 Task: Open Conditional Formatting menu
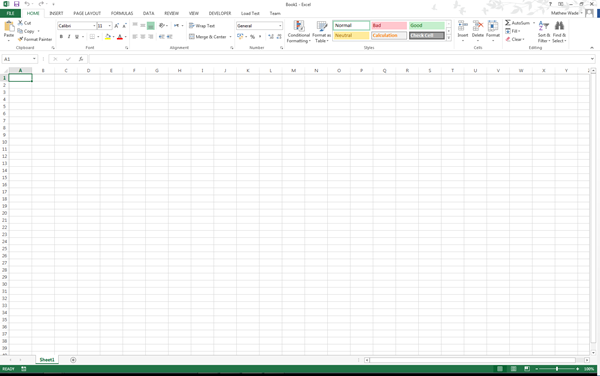click(298, 32)
